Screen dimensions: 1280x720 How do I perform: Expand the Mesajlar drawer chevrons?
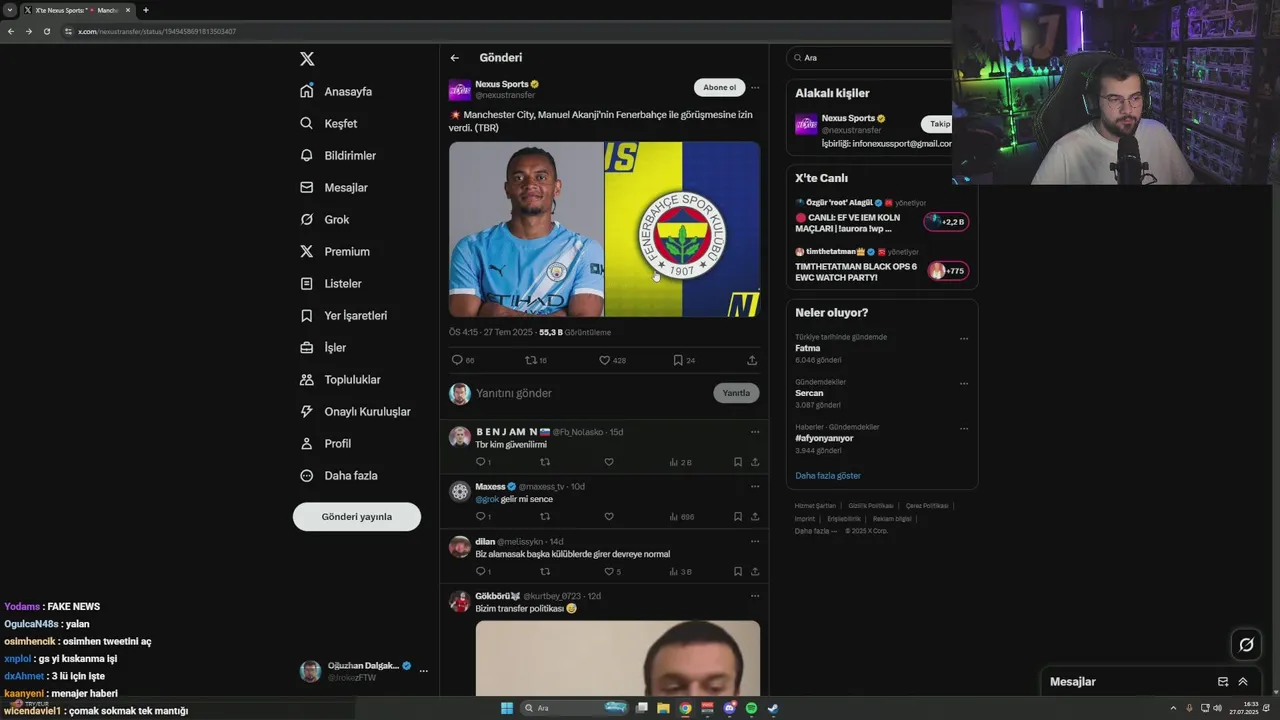pyautogui.click(x=1243, y=682)
